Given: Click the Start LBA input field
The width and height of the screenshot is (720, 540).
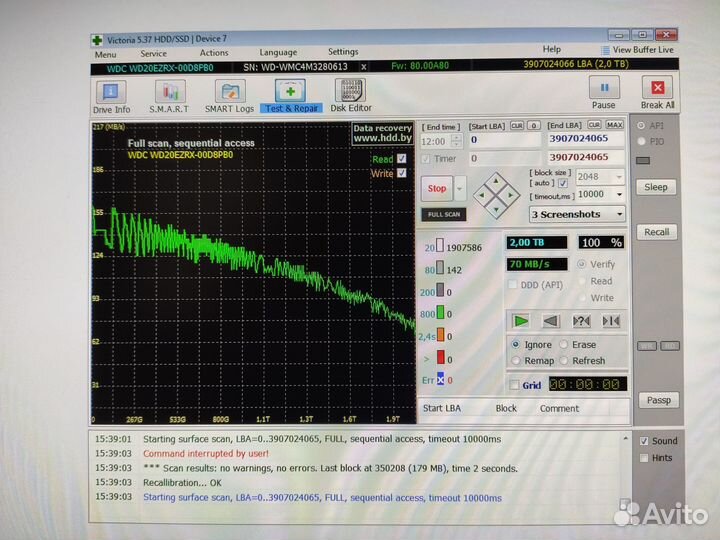Looking at the screenshot, I should click(503, 139).
